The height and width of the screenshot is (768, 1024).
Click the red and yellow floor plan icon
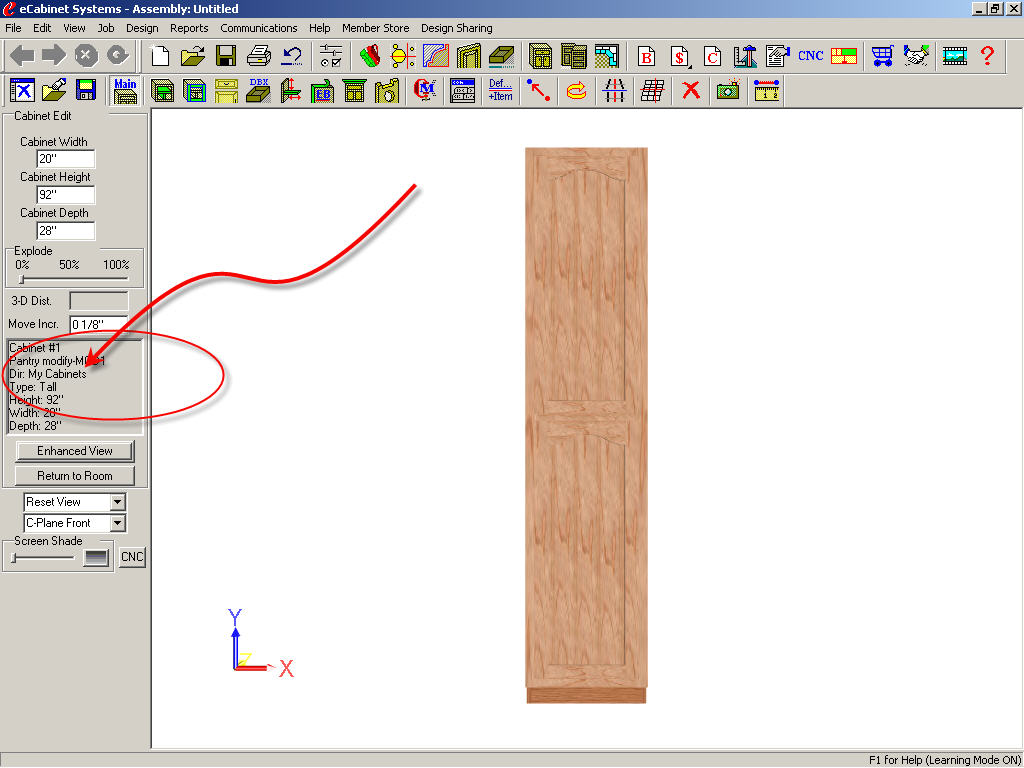point(844,56)
